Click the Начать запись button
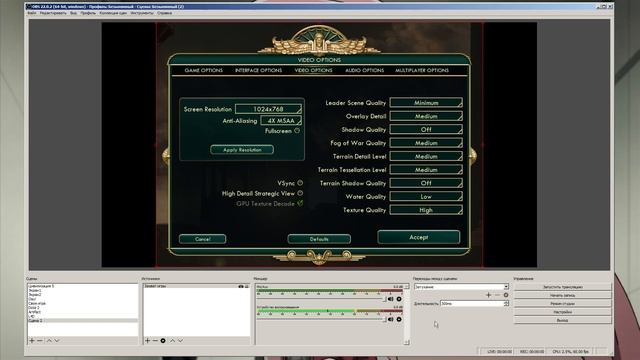Screen dimensions: 640x360 562,295
